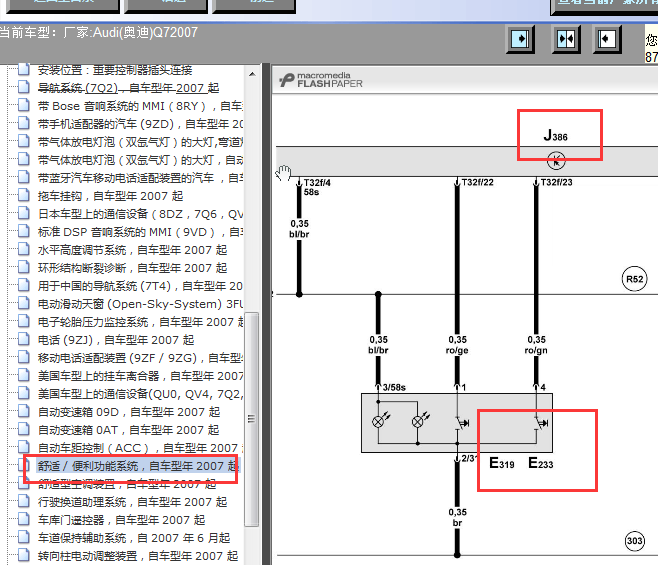
Task: Click the E233 switch label
Action: (x=540, y=463)
